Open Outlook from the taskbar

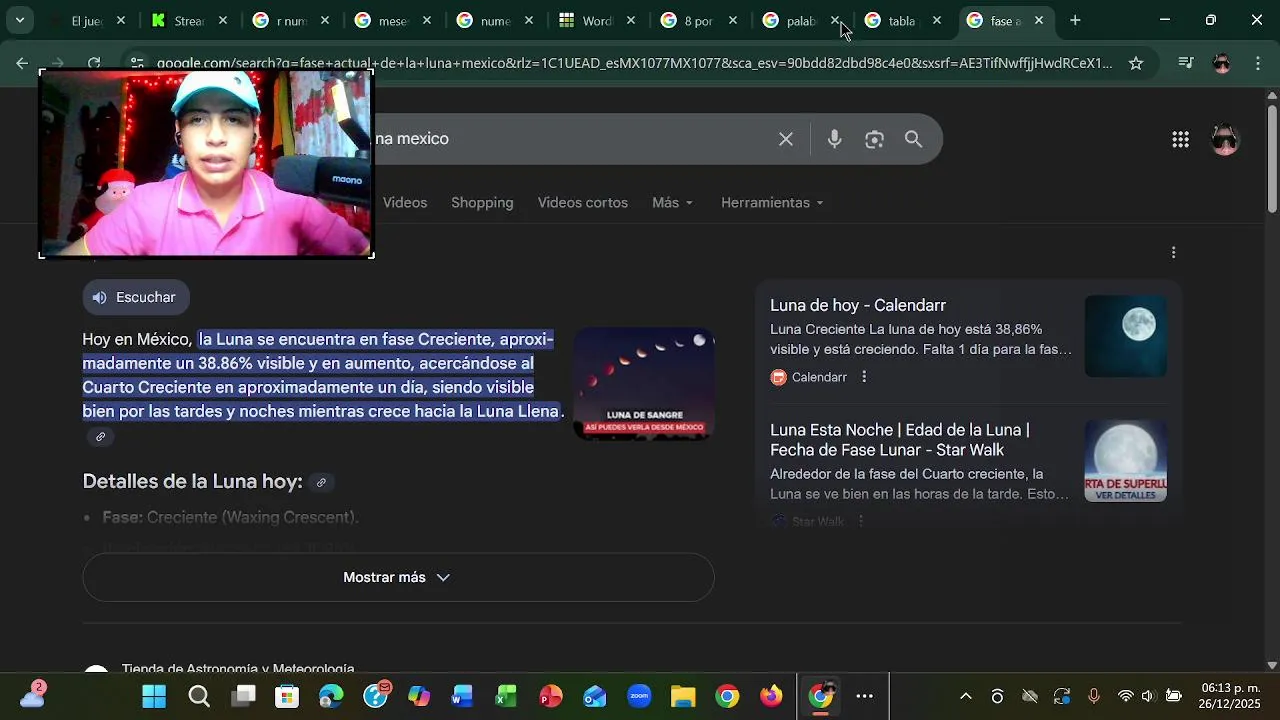(x=595, y=696)
